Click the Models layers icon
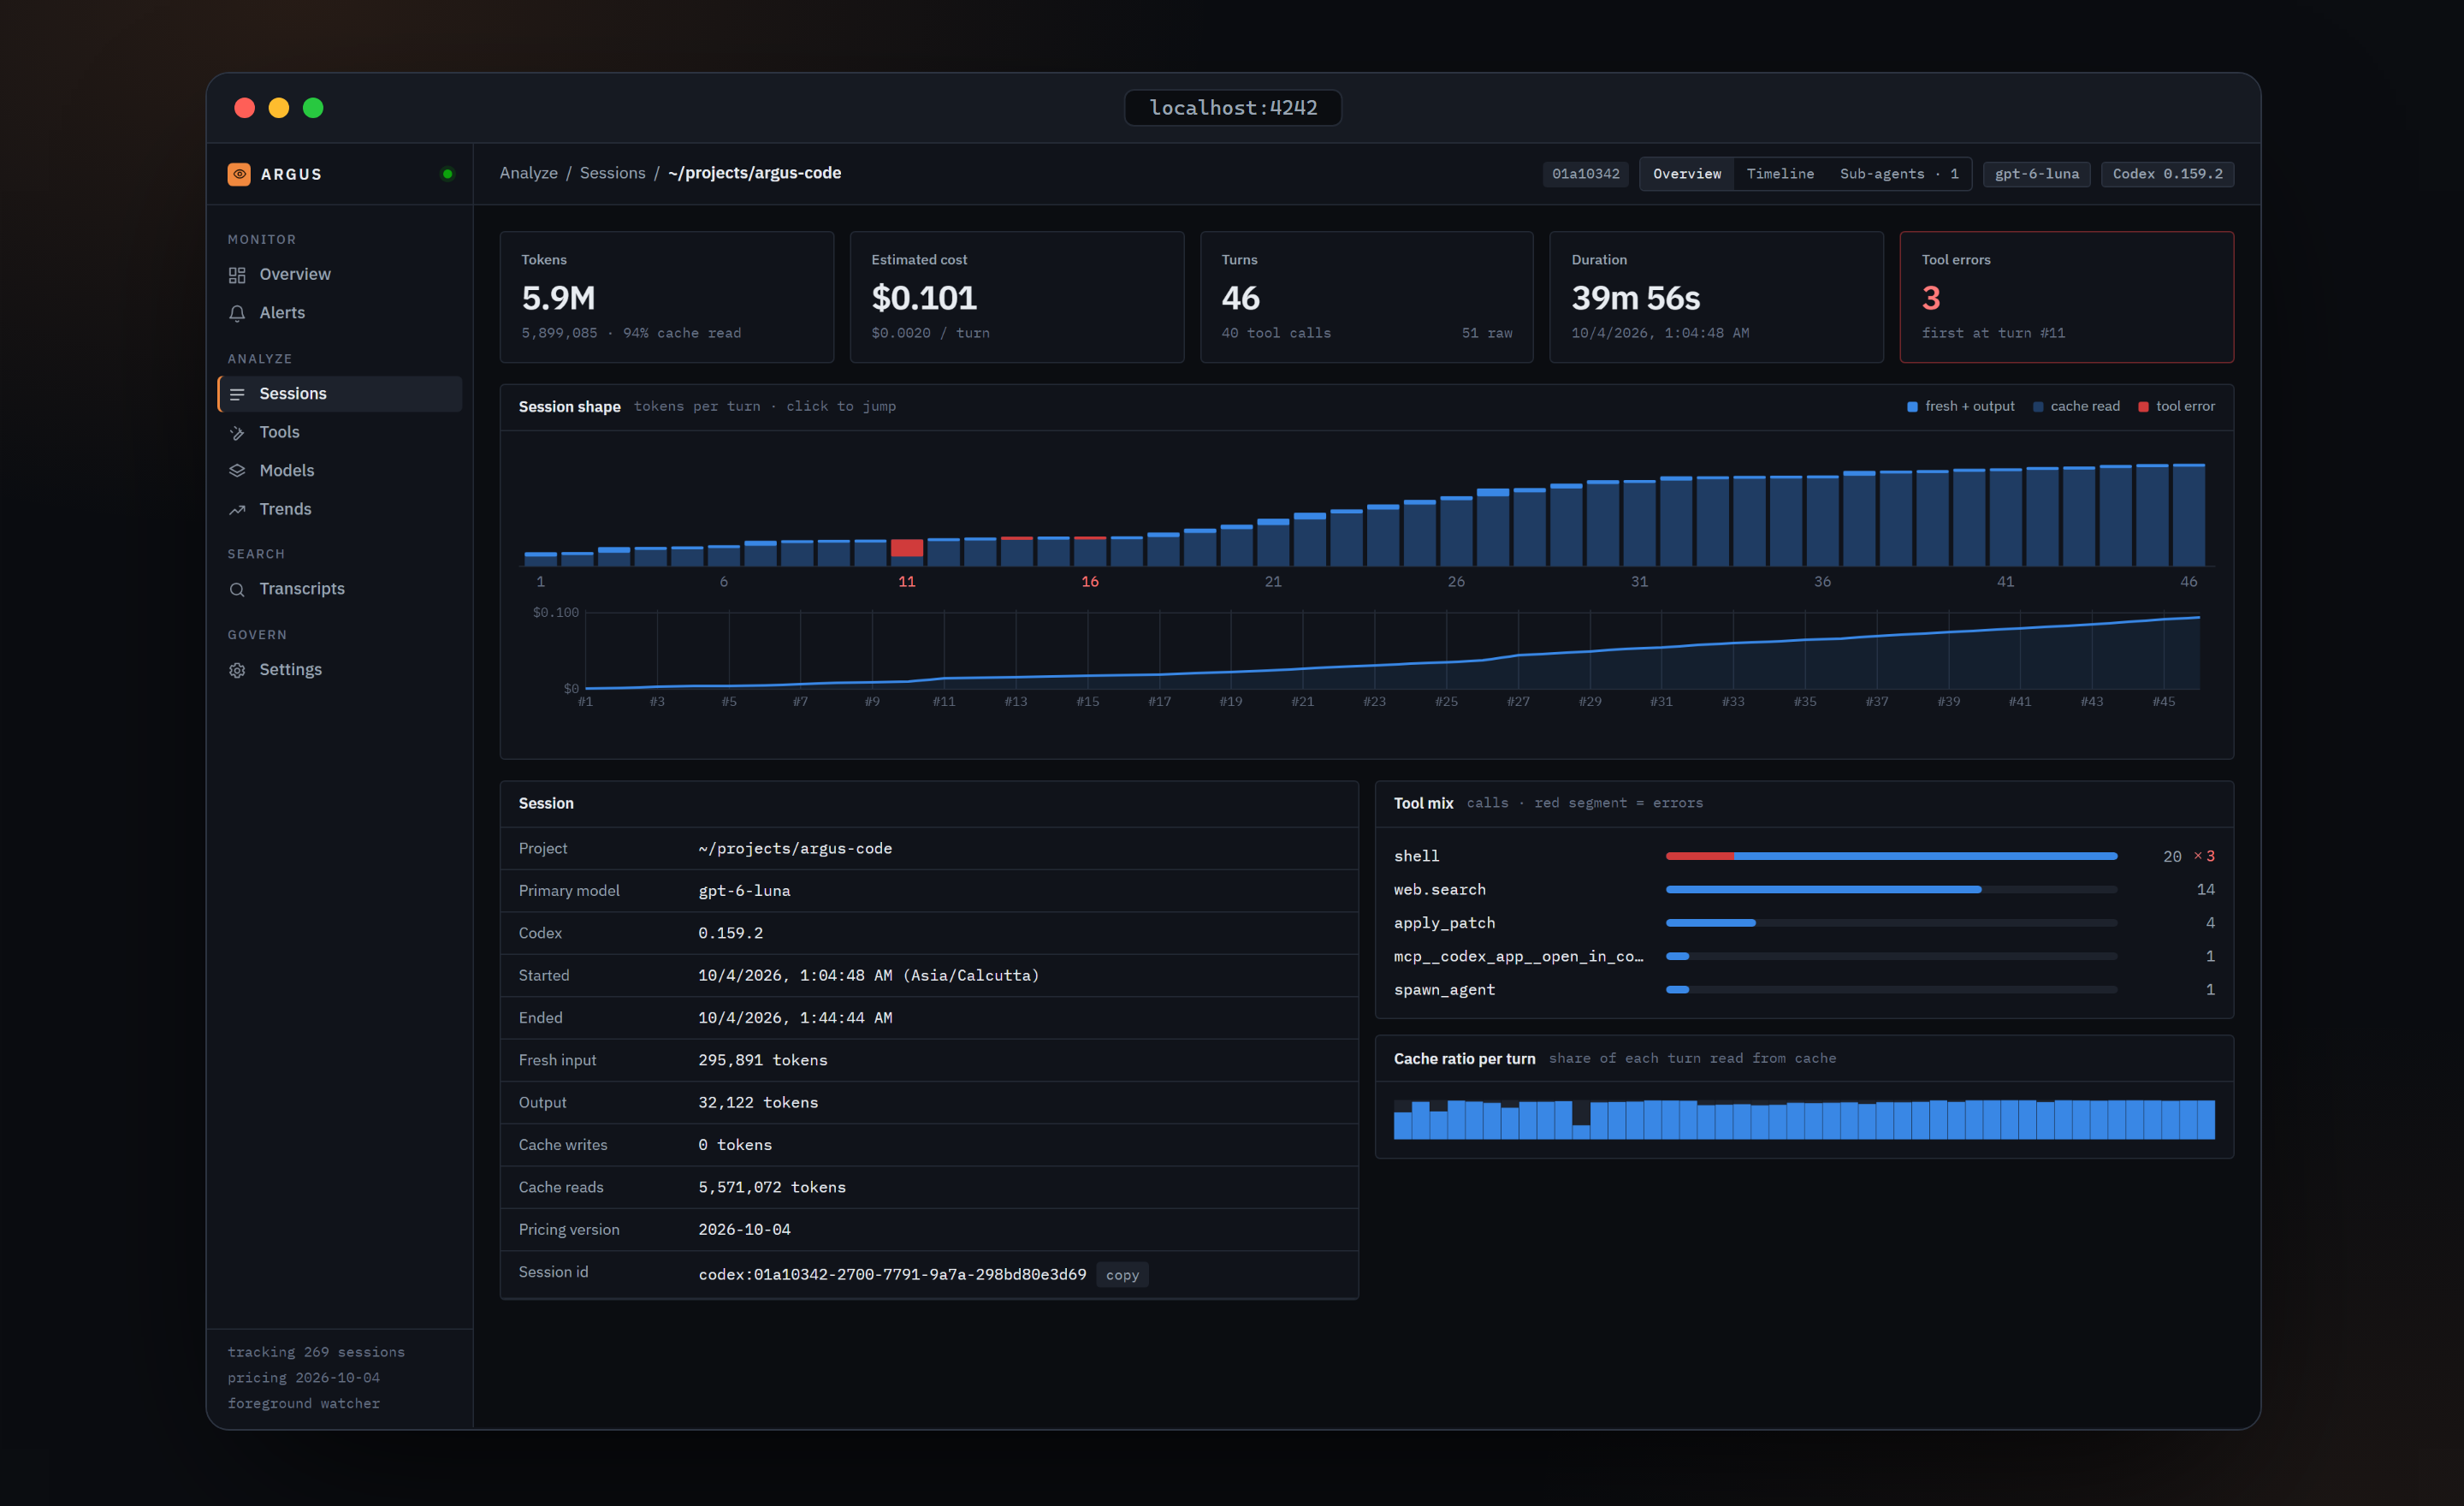Image resolution: width=2464 pixels, height=1506 pixels. coord(237,471)
